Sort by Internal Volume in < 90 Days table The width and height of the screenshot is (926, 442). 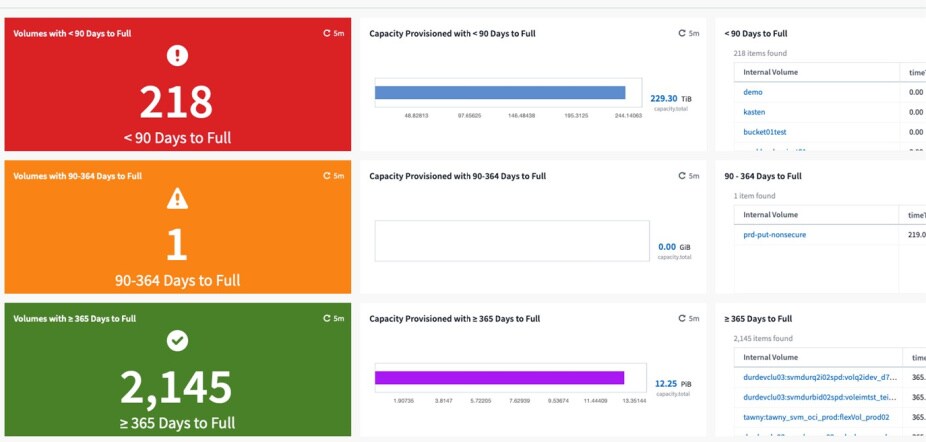tap(771, 72)
